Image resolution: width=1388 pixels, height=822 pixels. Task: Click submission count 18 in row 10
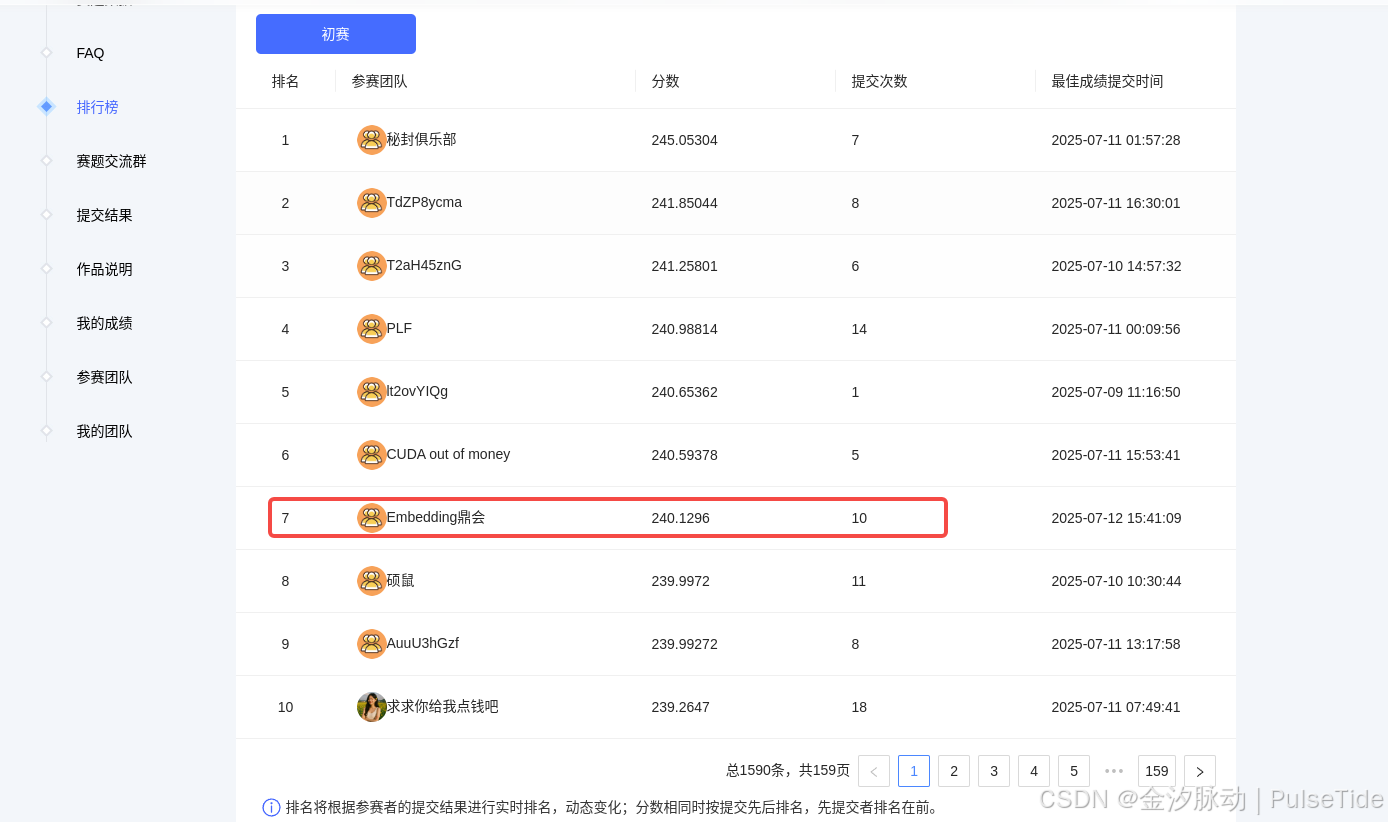pyautogui.click(x=859, y=707)
